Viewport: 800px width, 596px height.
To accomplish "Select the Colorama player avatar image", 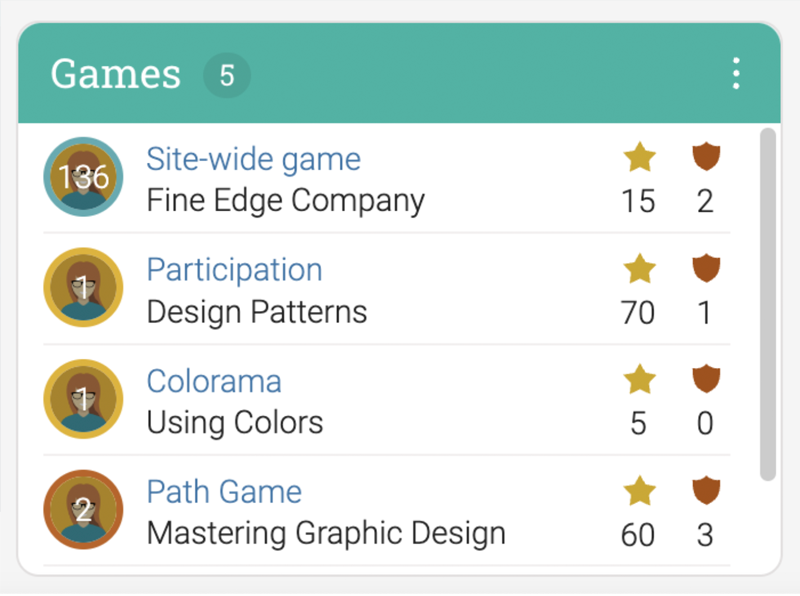I will click(83, 398).
